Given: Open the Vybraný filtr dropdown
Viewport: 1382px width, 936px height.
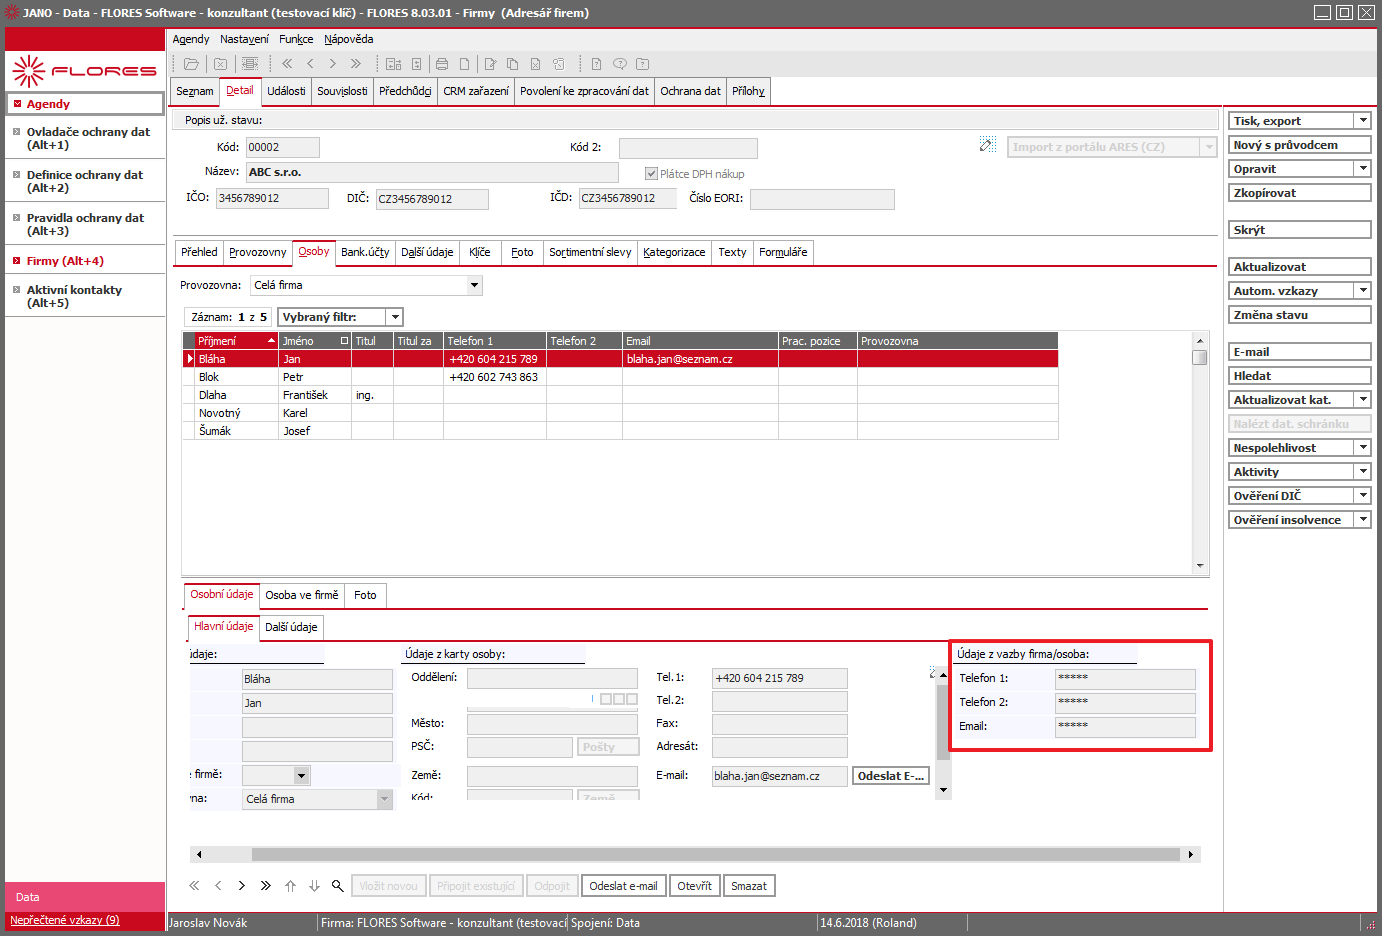Looking at the screenshot, I should click(x=395, y=317).
